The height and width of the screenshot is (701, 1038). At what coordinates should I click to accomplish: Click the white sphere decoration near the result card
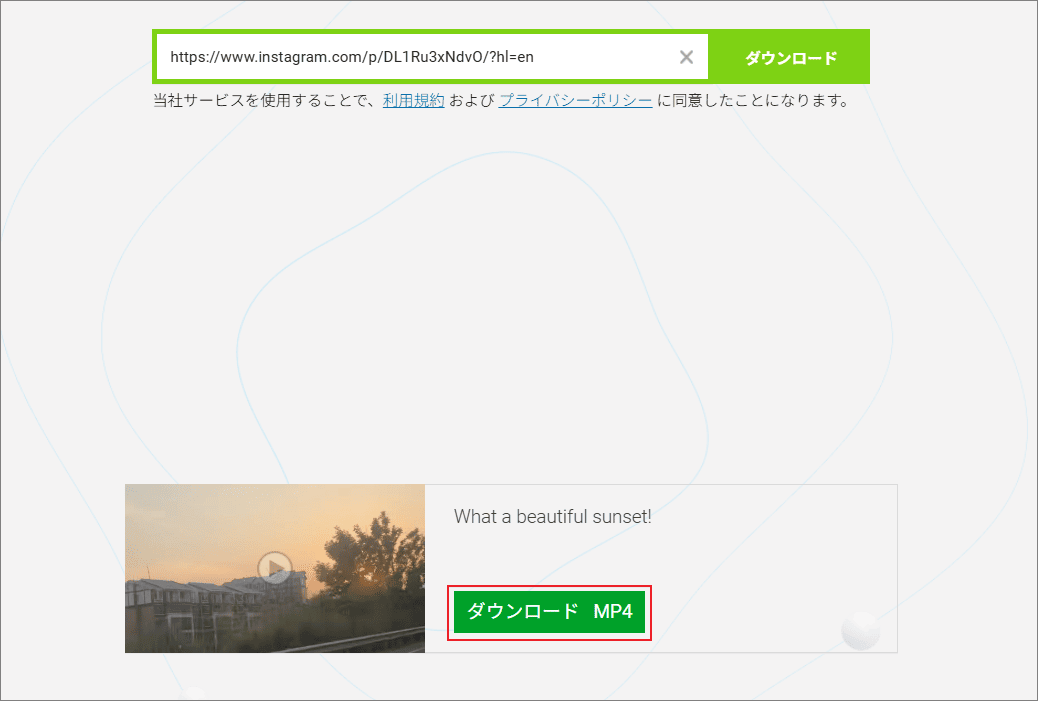(860, 632)
